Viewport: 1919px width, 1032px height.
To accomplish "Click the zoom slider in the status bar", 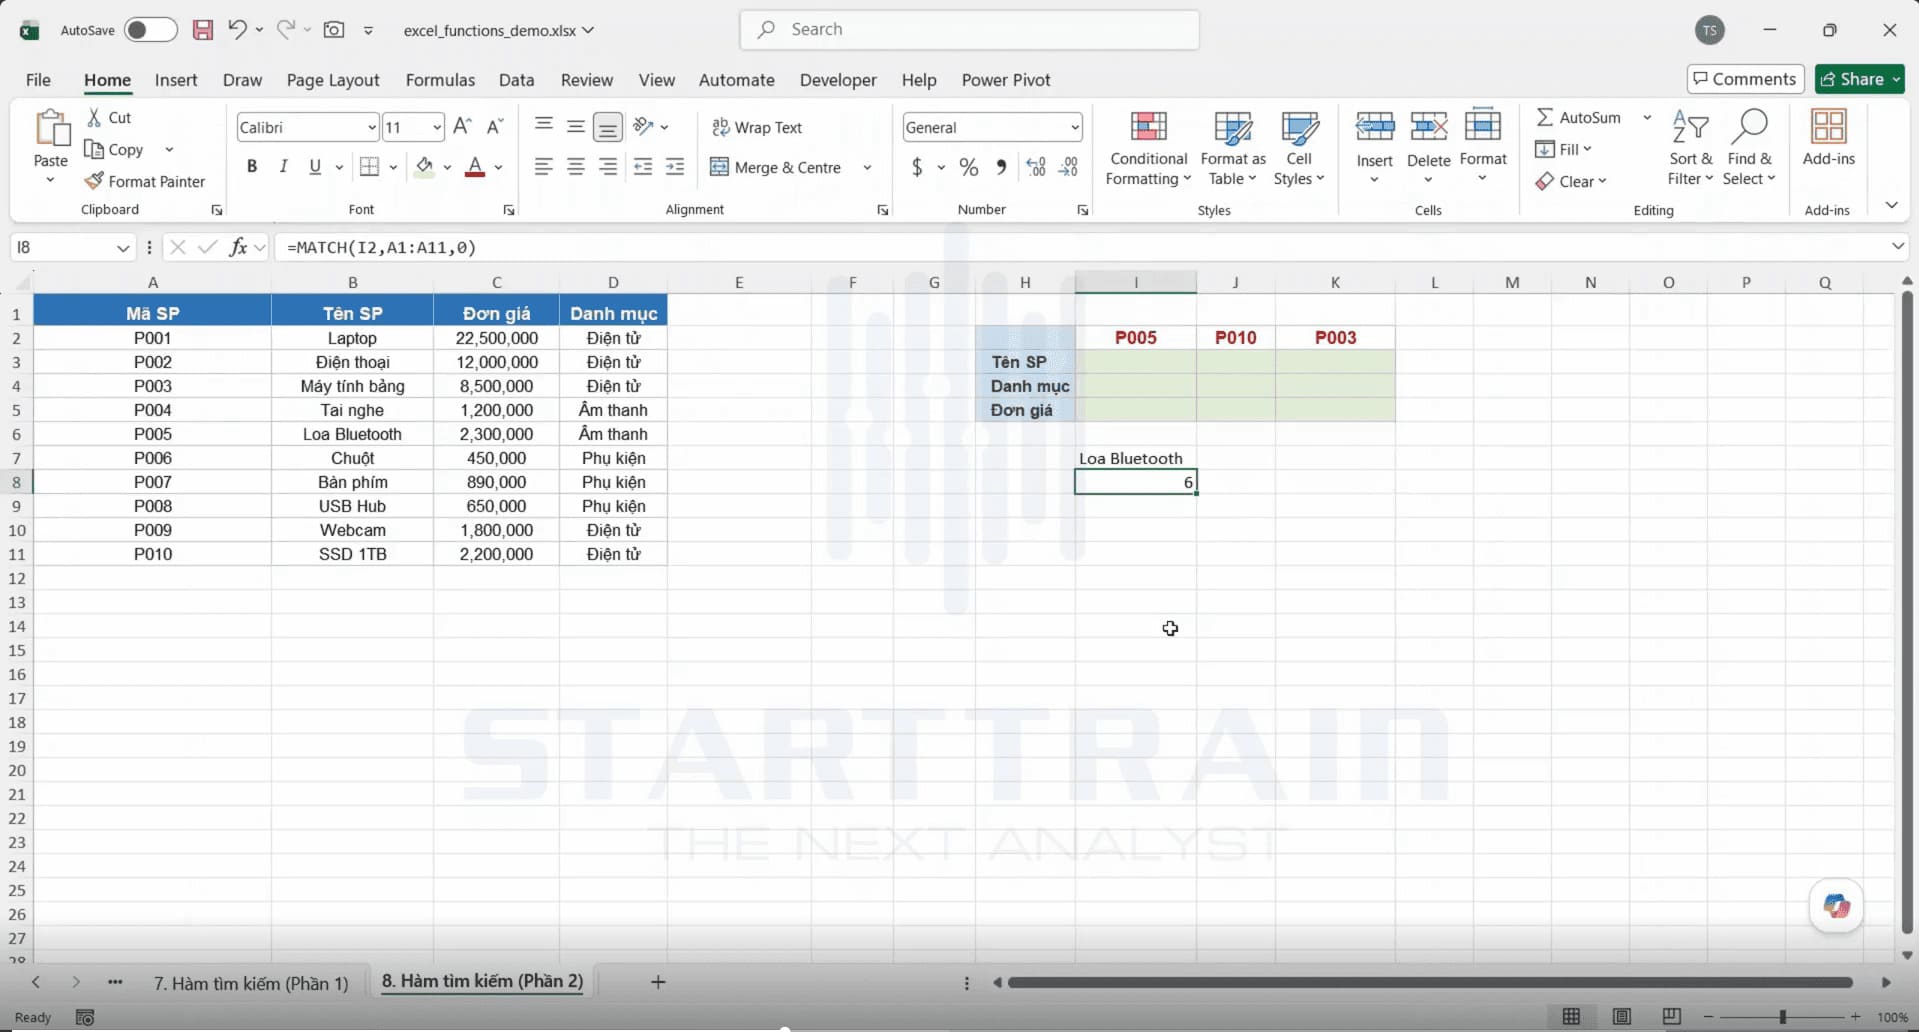I will 1782,1017.
